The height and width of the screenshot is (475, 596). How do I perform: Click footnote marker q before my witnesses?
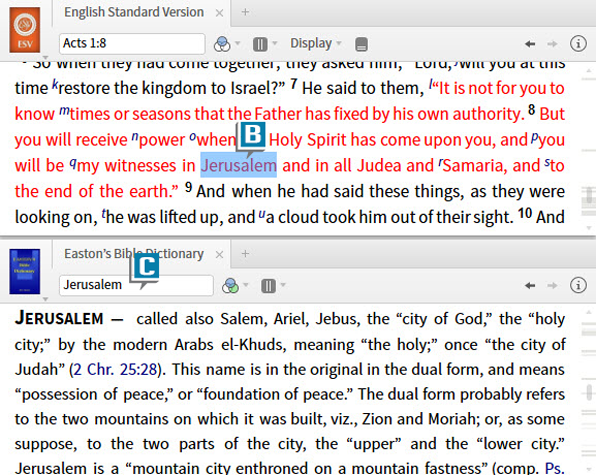tap(73, 163)
